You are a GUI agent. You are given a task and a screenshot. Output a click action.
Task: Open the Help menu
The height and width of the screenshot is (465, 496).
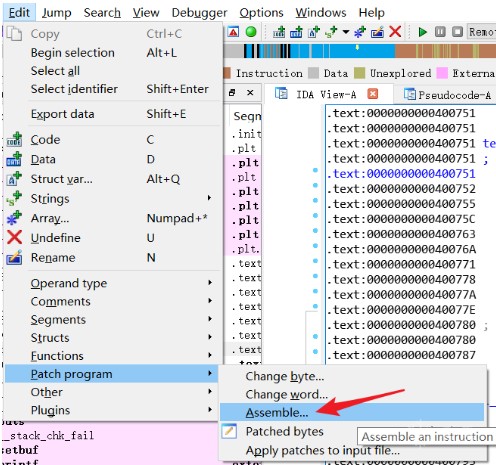click(371, 13)
